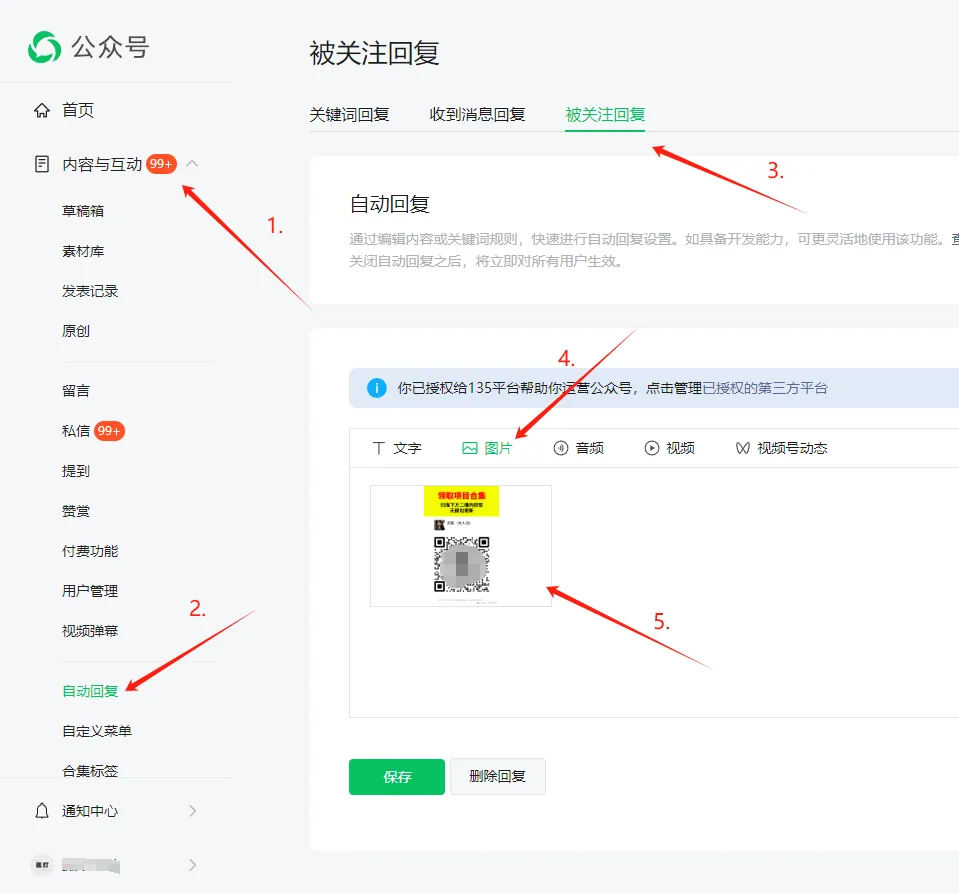Click the 99+ badge beside 私信
Image resolution: width=959 pixels, height=893 pixels.
pos(109,431)
